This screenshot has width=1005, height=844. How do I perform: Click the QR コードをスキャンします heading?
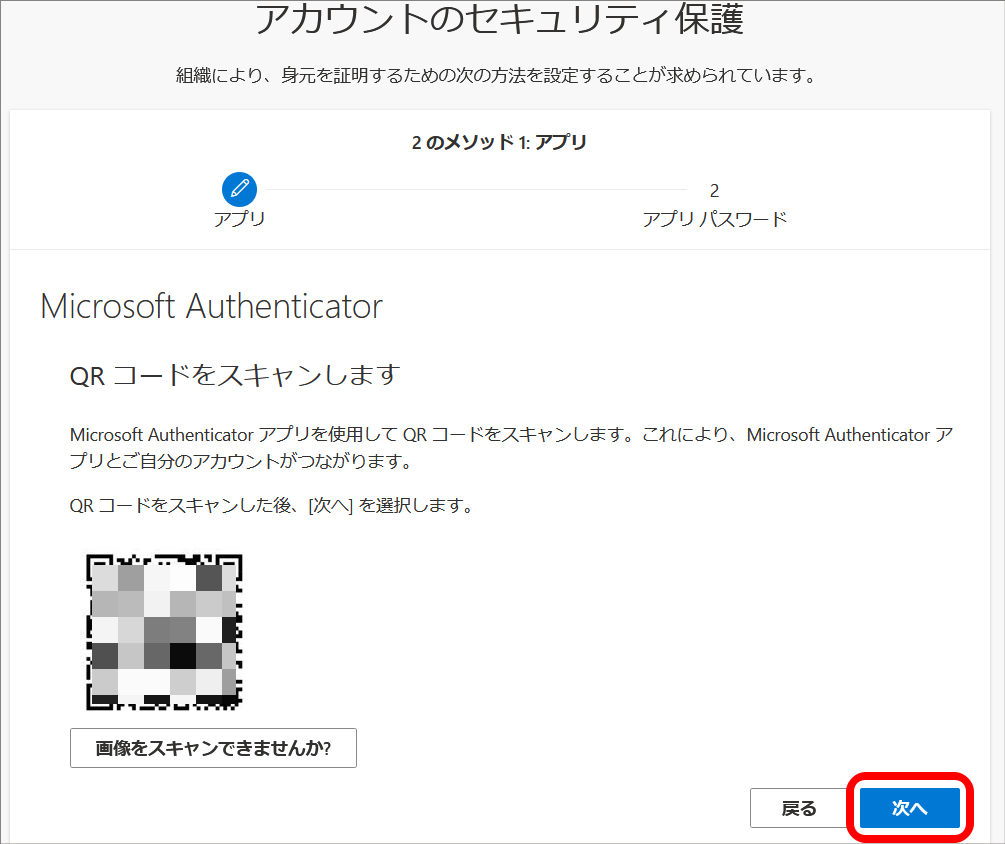point(235,375)
